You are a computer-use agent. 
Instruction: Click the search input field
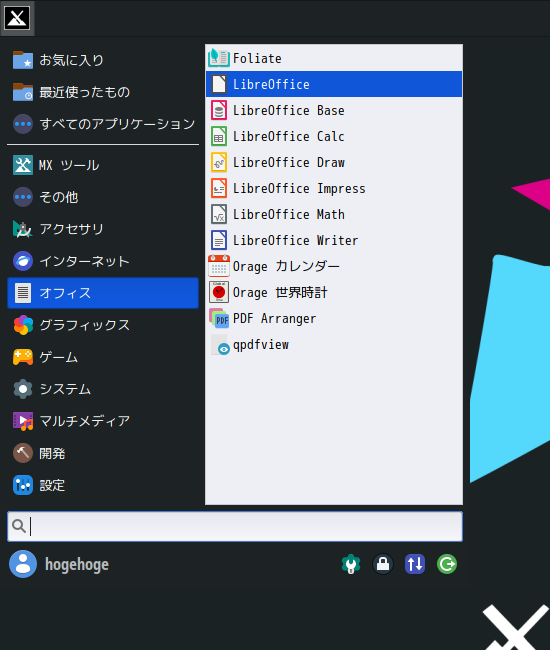[x=235, y=526]
